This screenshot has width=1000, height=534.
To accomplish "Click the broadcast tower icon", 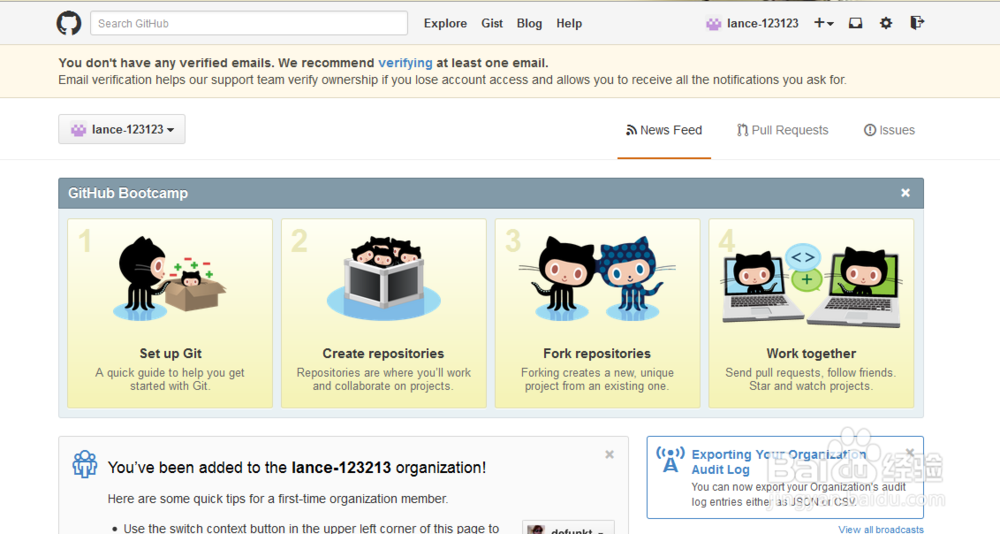I will (670, 459).
